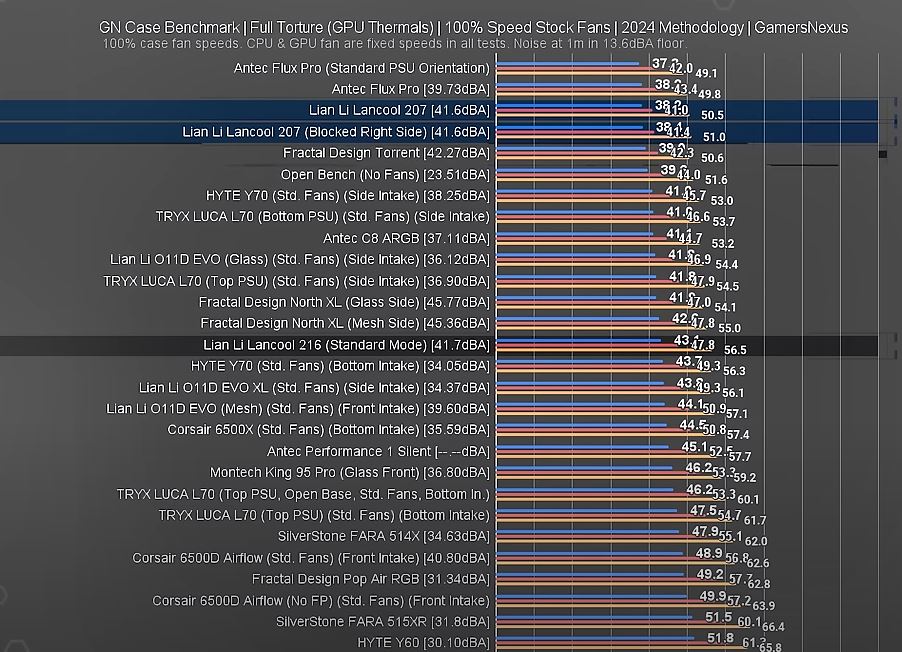902x652 pixels.
Task: Click the 62.6 value on the chart
Action: click(x=758, y=563)
